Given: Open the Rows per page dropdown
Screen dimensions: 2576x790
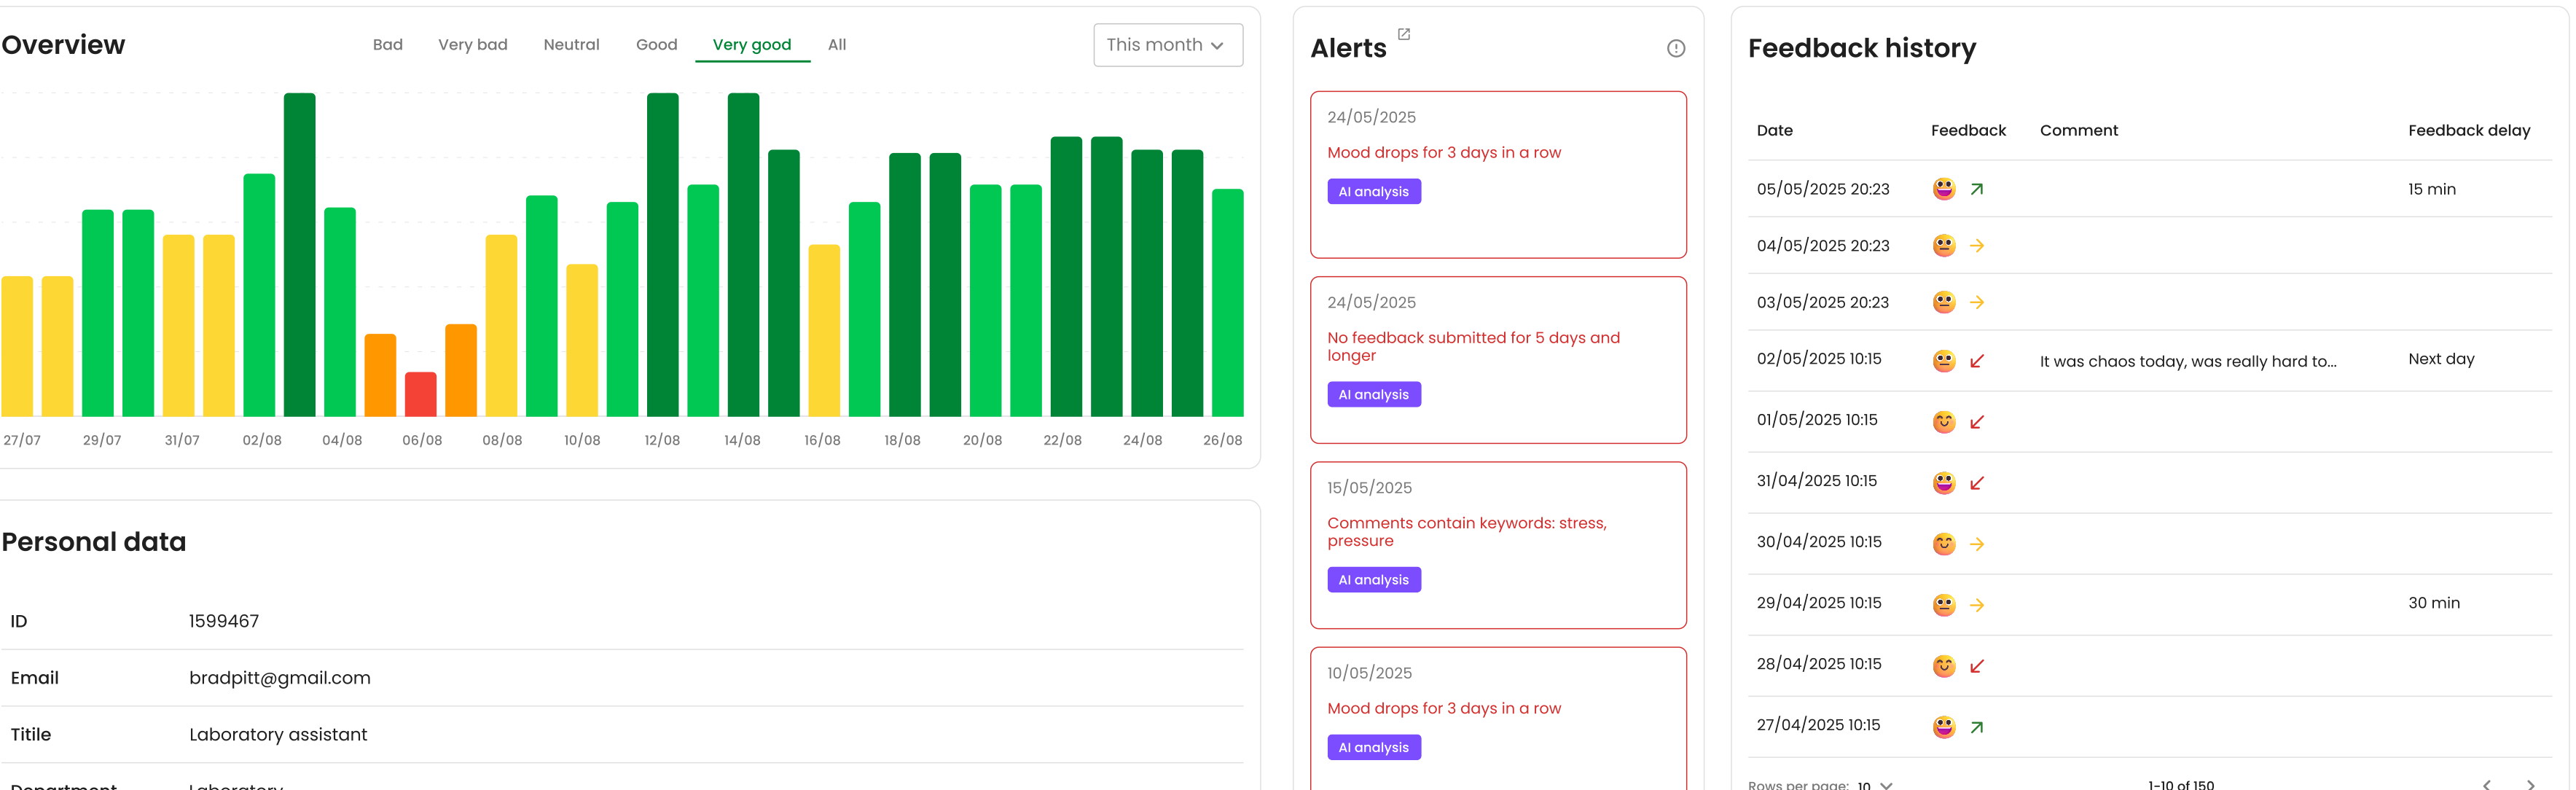Looking at the screenshot, I should coord(1875,785).
